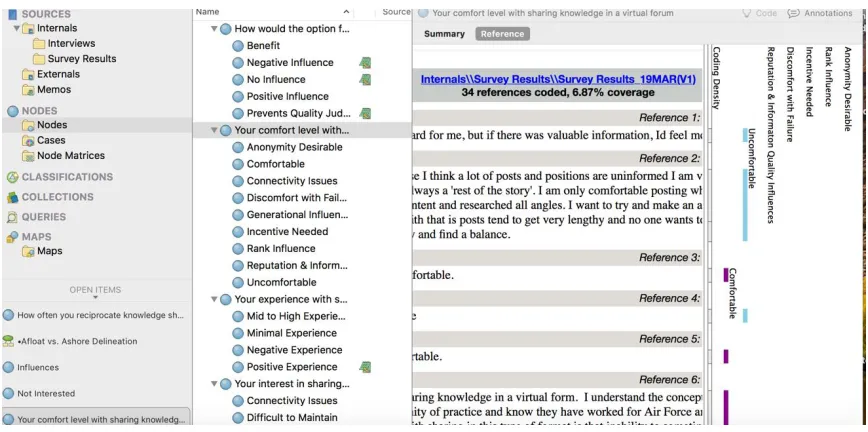Click the '34 references coded, 6.87% coverage' text
The image size is (868, 432).
[558, 92]
